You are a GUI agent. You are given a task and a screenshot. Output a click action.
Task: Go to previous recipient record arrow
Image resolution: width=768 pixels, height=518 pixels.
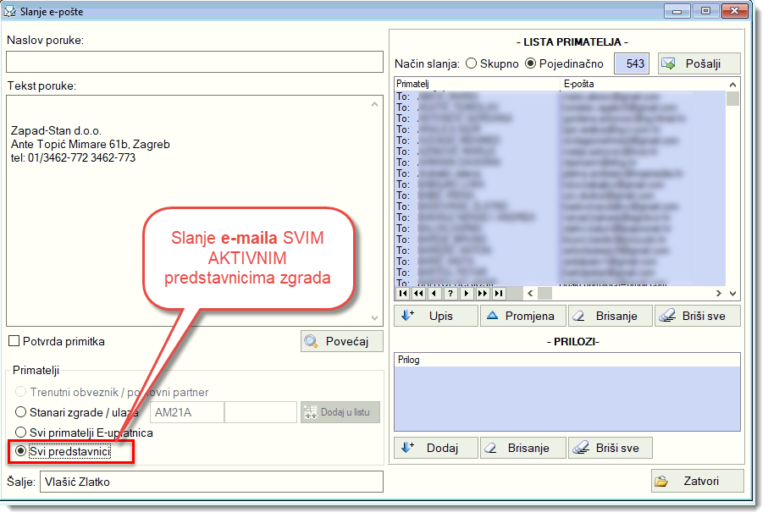coord(435,293)
